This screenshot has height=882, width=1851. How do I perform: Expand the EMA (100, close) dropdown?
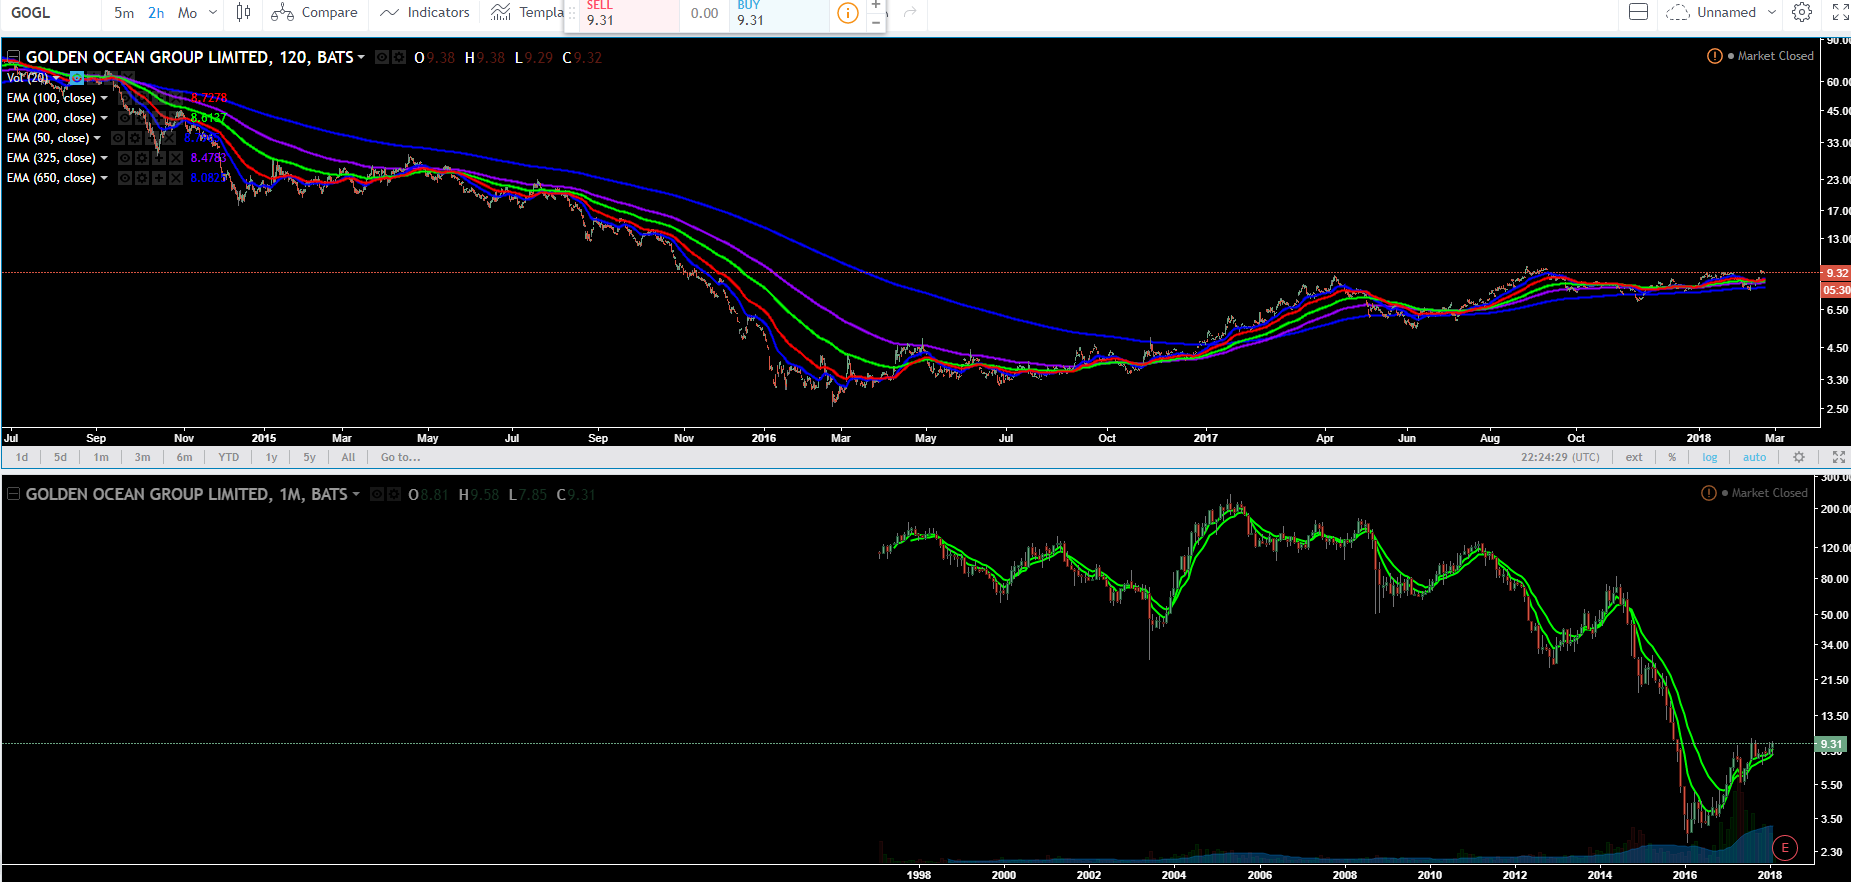point(104,98)
